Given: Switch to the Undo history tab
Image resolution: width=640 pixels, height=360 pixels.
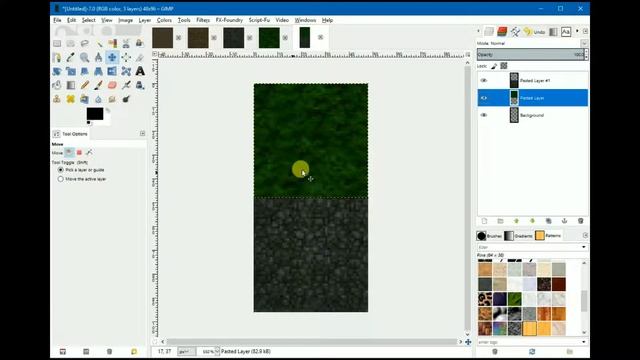Looking at the screenshot, I should pos(534,31).
